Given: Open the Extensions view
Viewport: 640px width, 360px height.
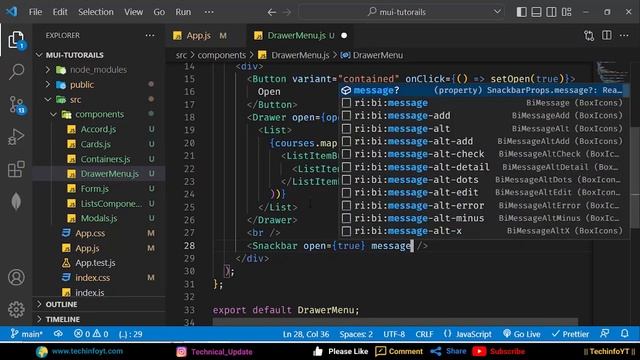Looking at the screenshot, I should pyautogui.click(x=16, y=169).
